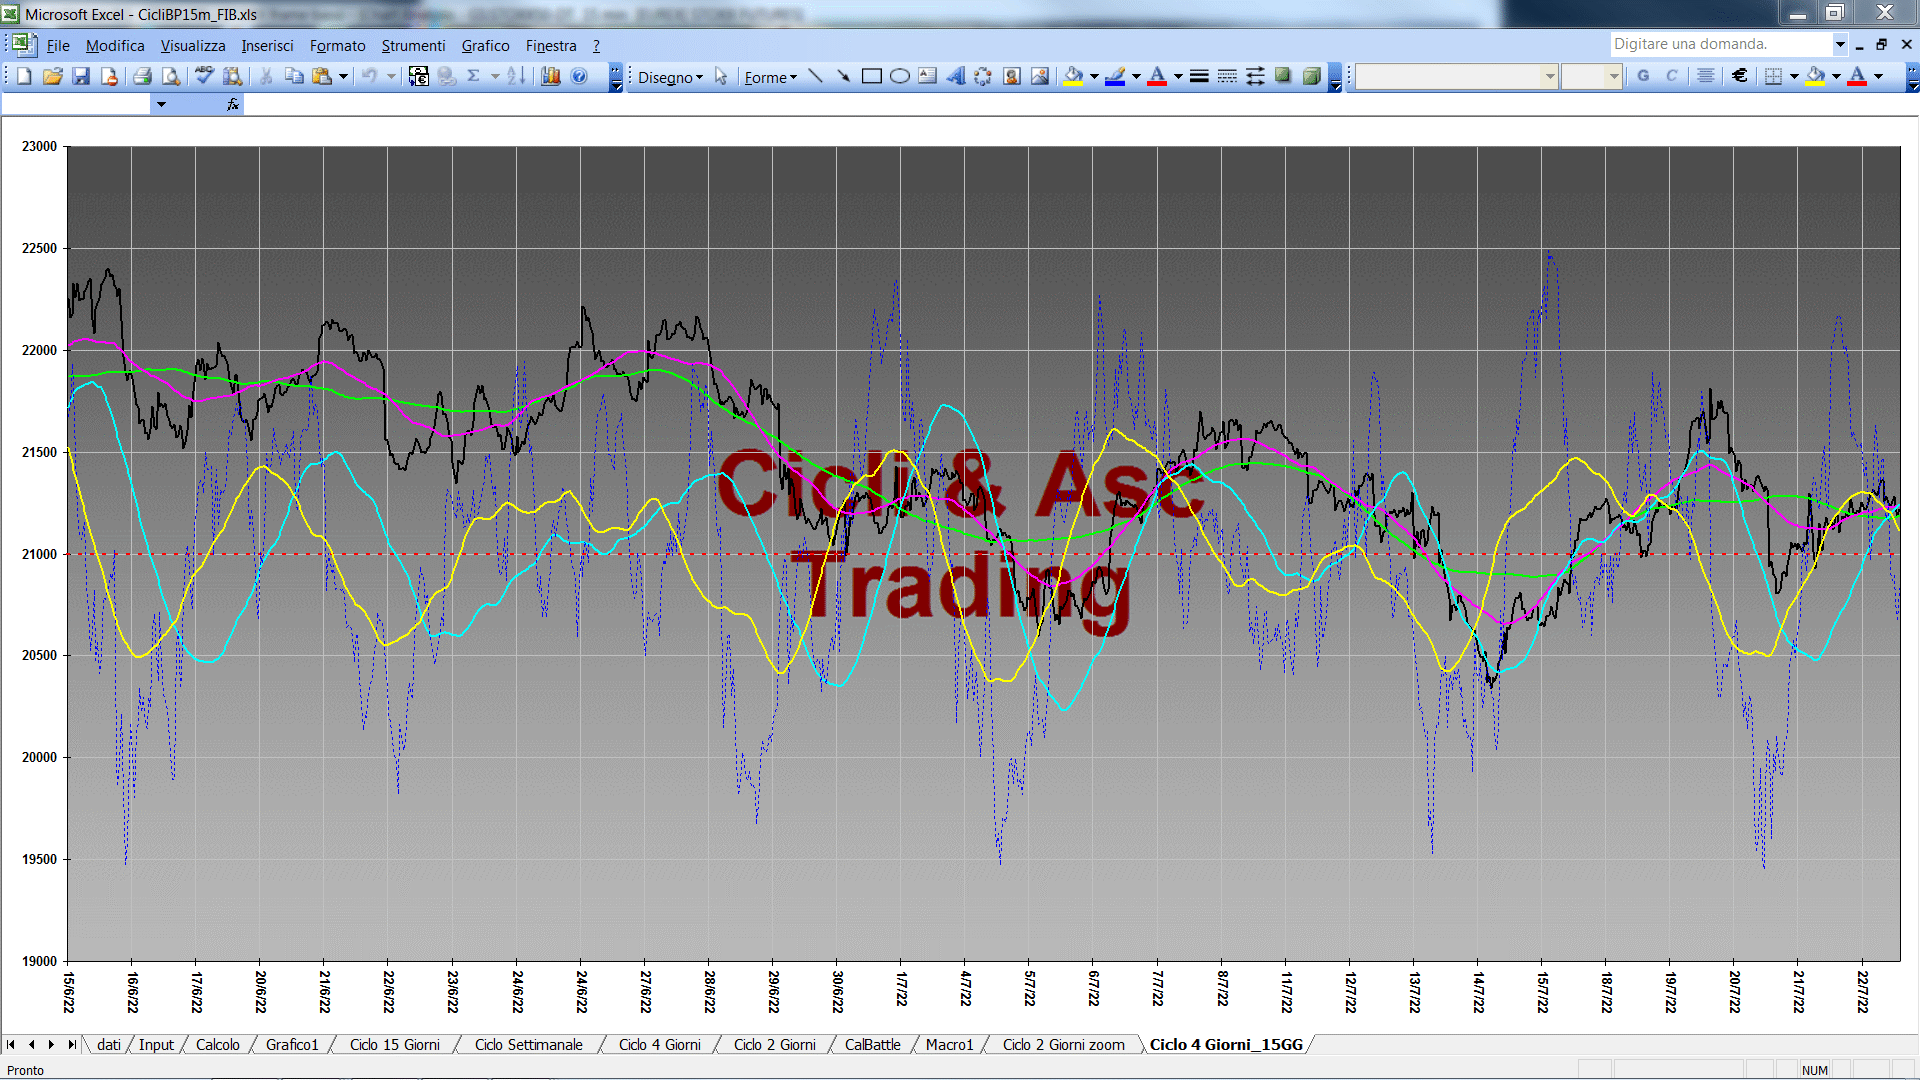Open Print Preview with the magnifier page icon
The width and height of the screenshot is (1920, 1080).
point(171,76)
